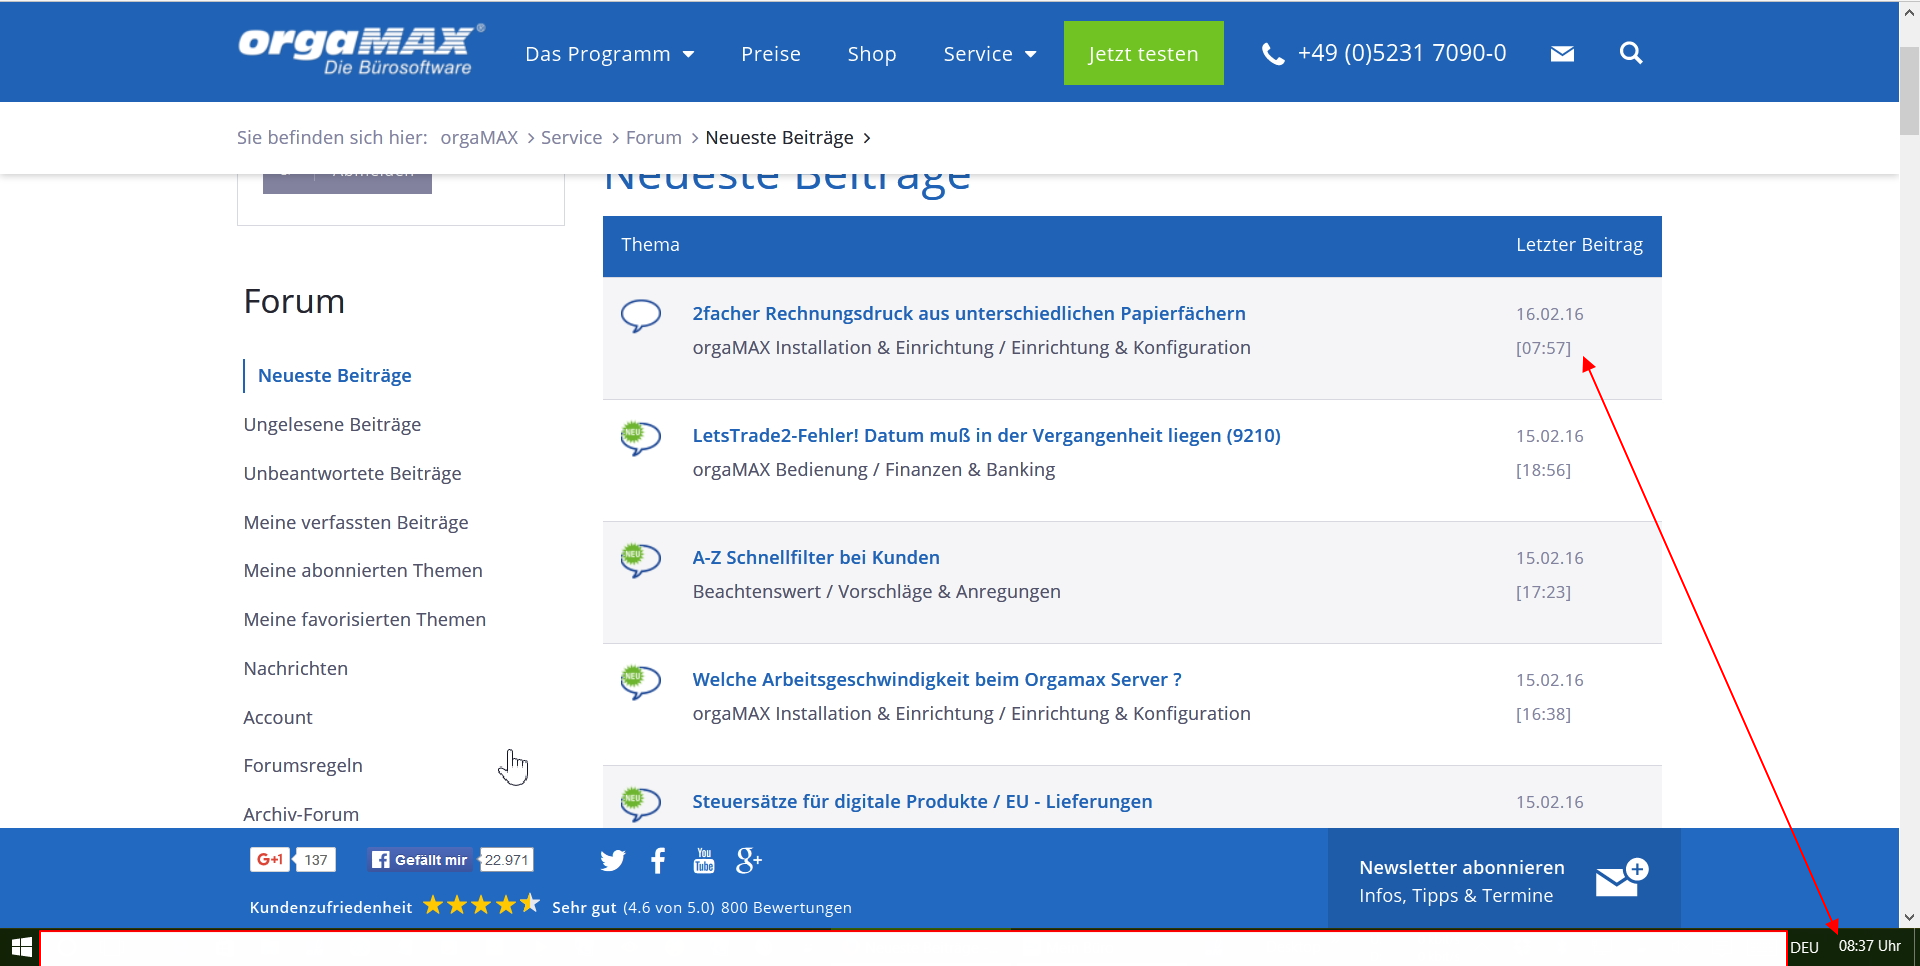Open the search magnifier icon
1920x966 pixels.
pyautogui.click(x=1631, y=53)
